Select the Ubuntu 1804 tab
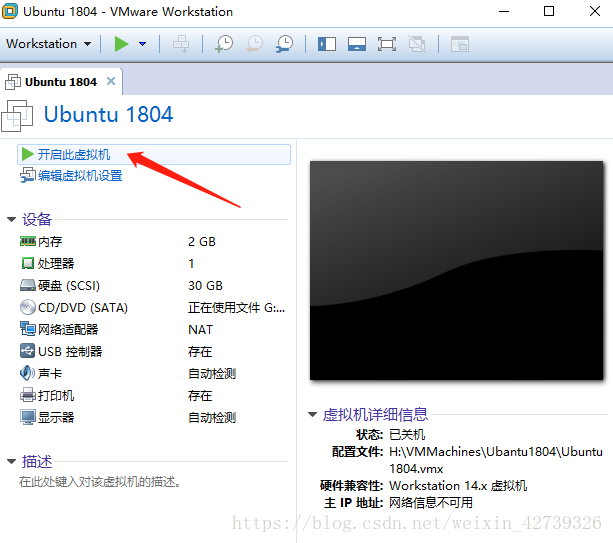 point(61,82)
